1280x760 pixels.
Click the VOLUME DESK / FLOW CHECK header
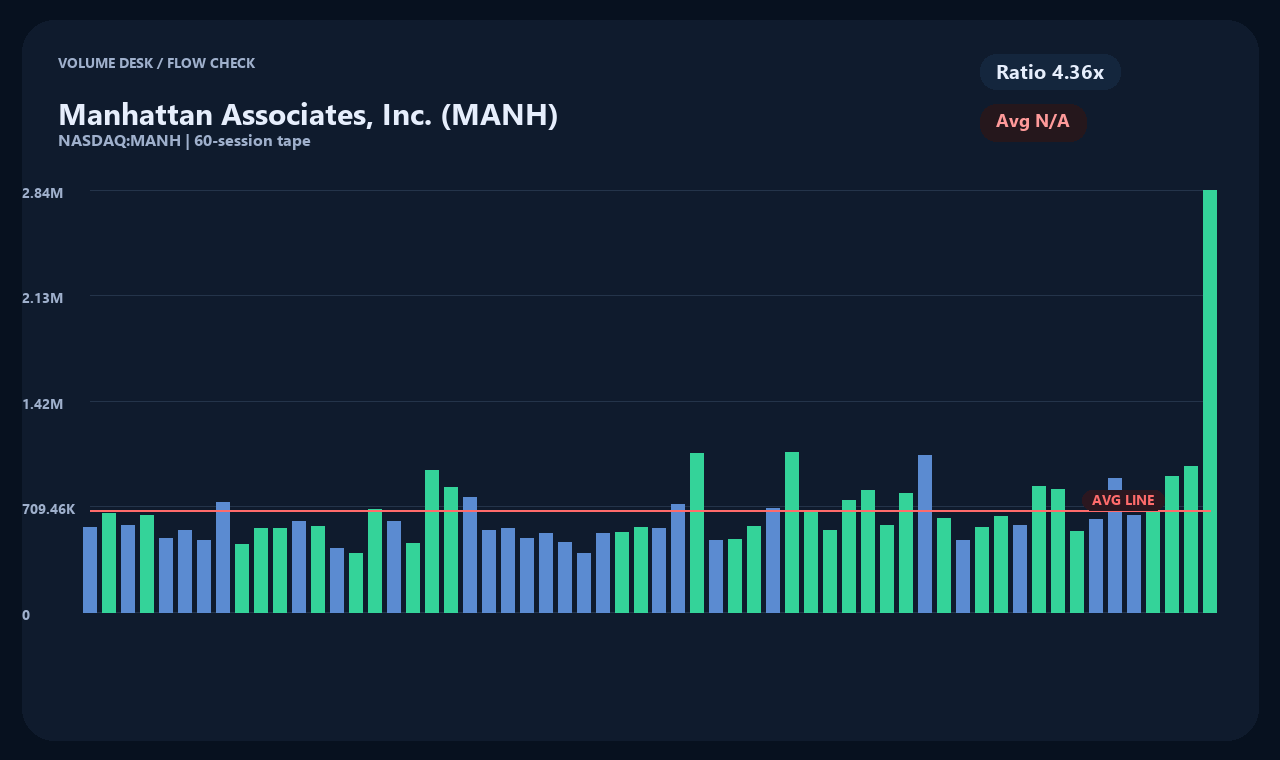(x=156, y=63)
